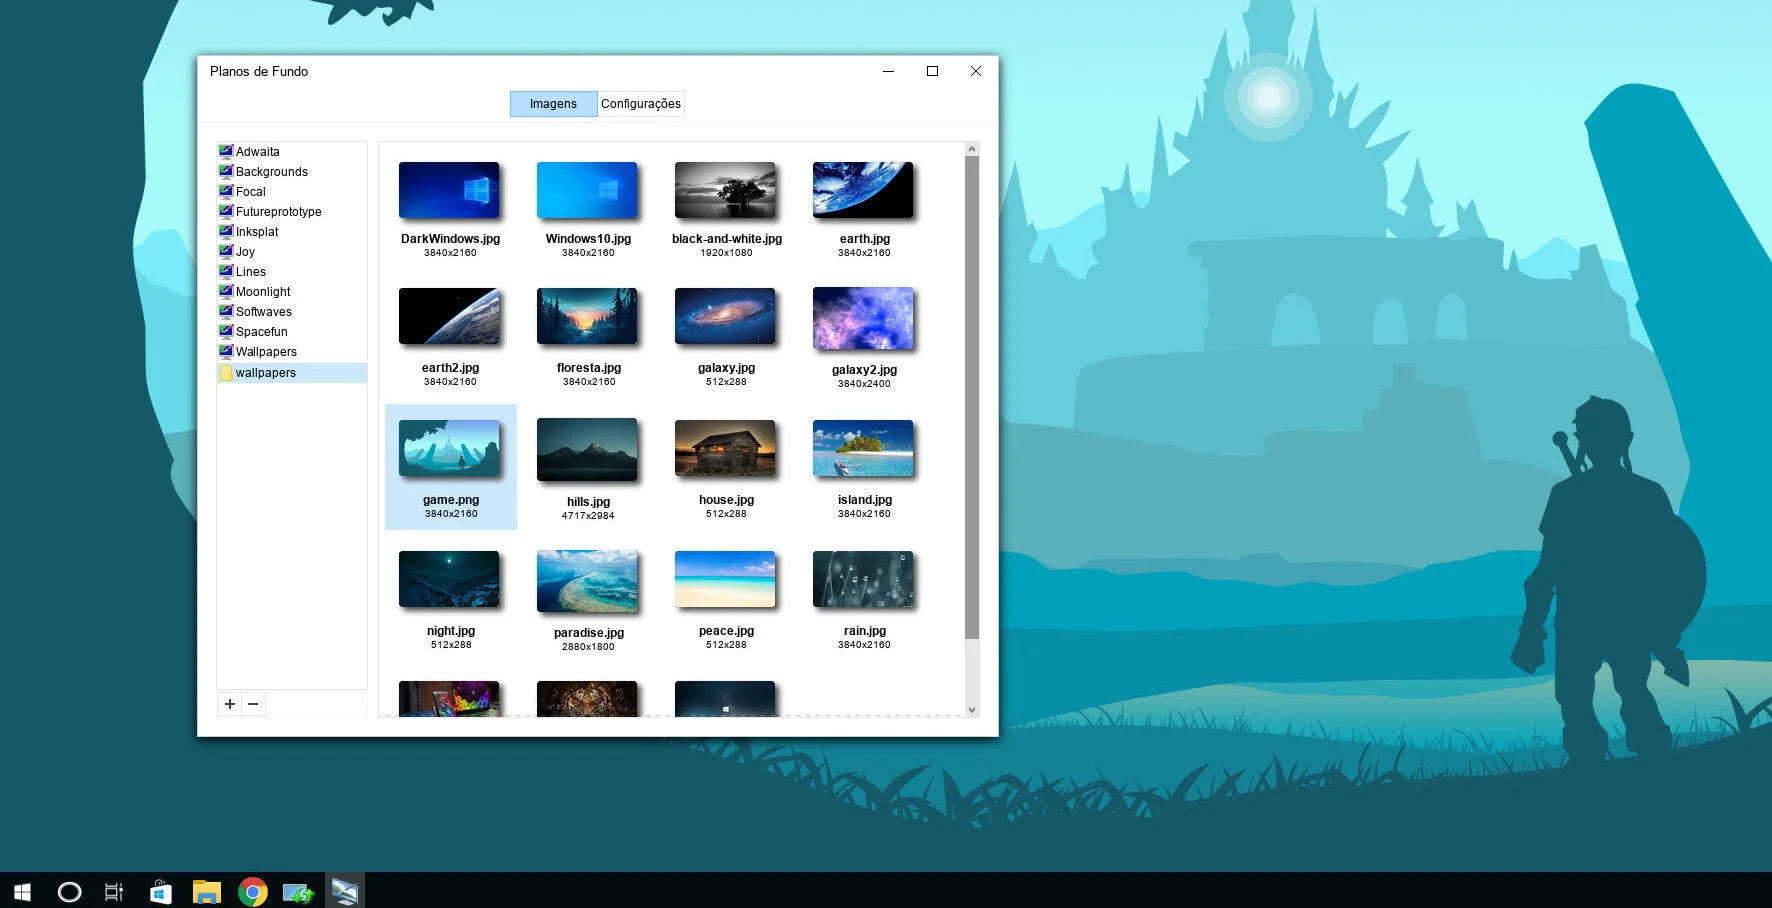Click the active wallpaper app icon in taskbar

point(345,891)
